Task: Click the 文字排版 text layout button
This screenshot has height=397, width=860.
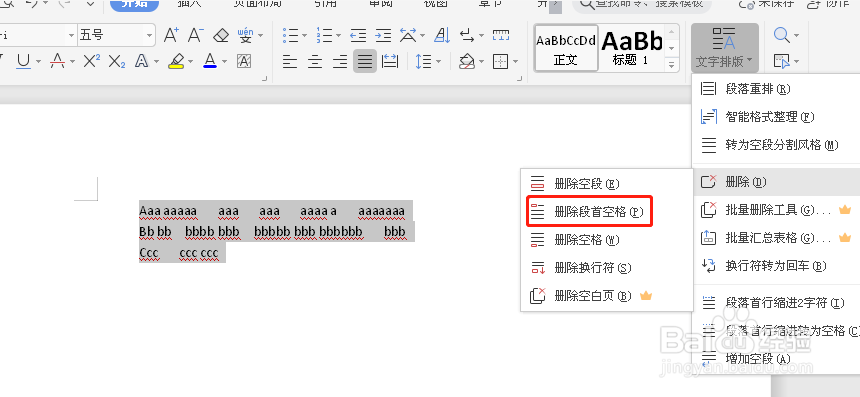Action: click(x=725, y=48)
